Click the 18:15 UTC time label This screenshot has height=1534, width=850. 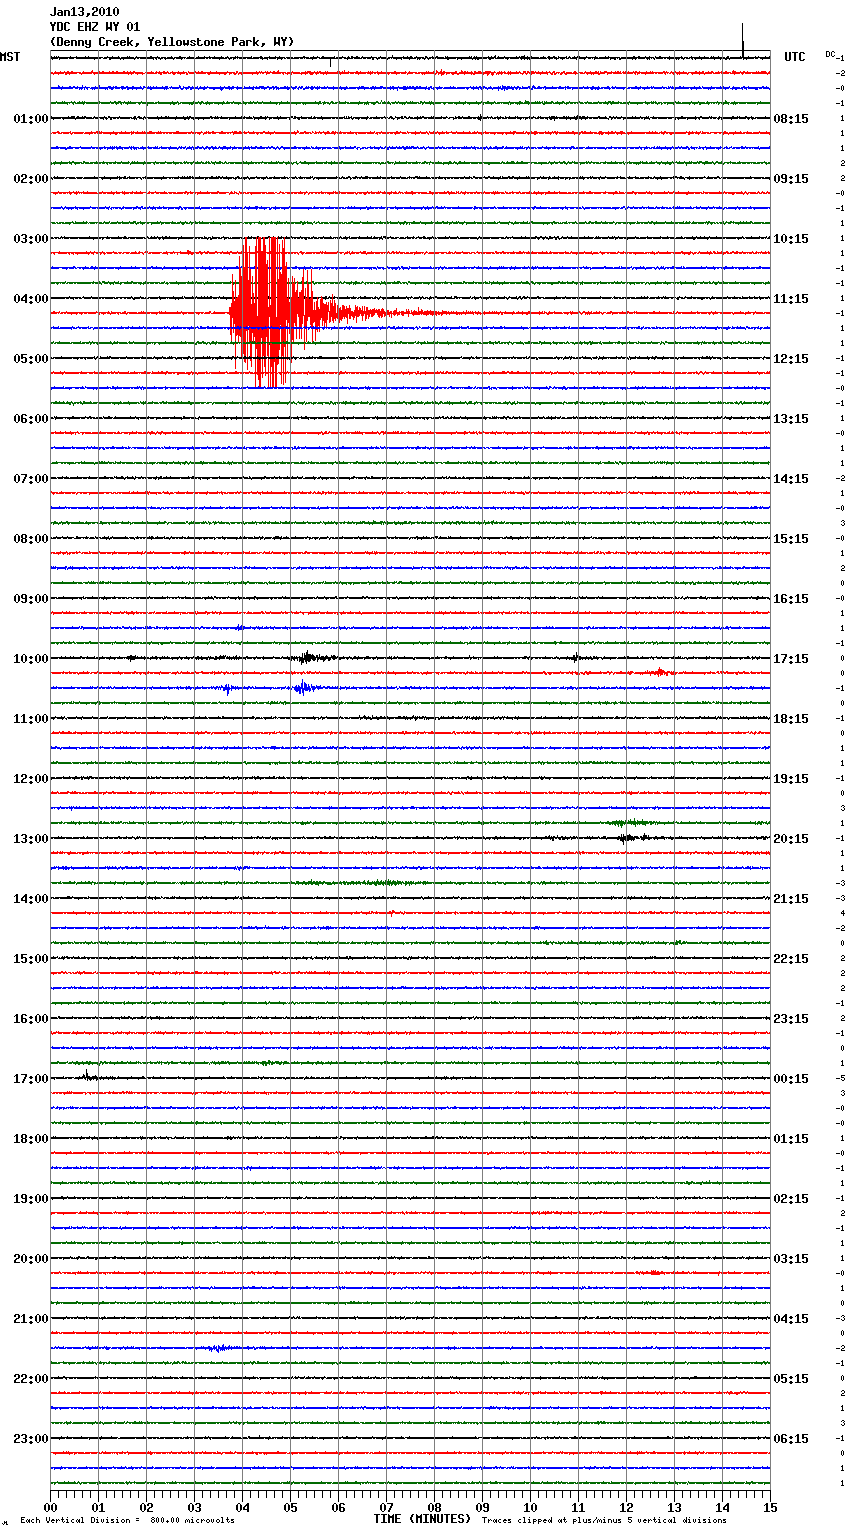point(791,719)
